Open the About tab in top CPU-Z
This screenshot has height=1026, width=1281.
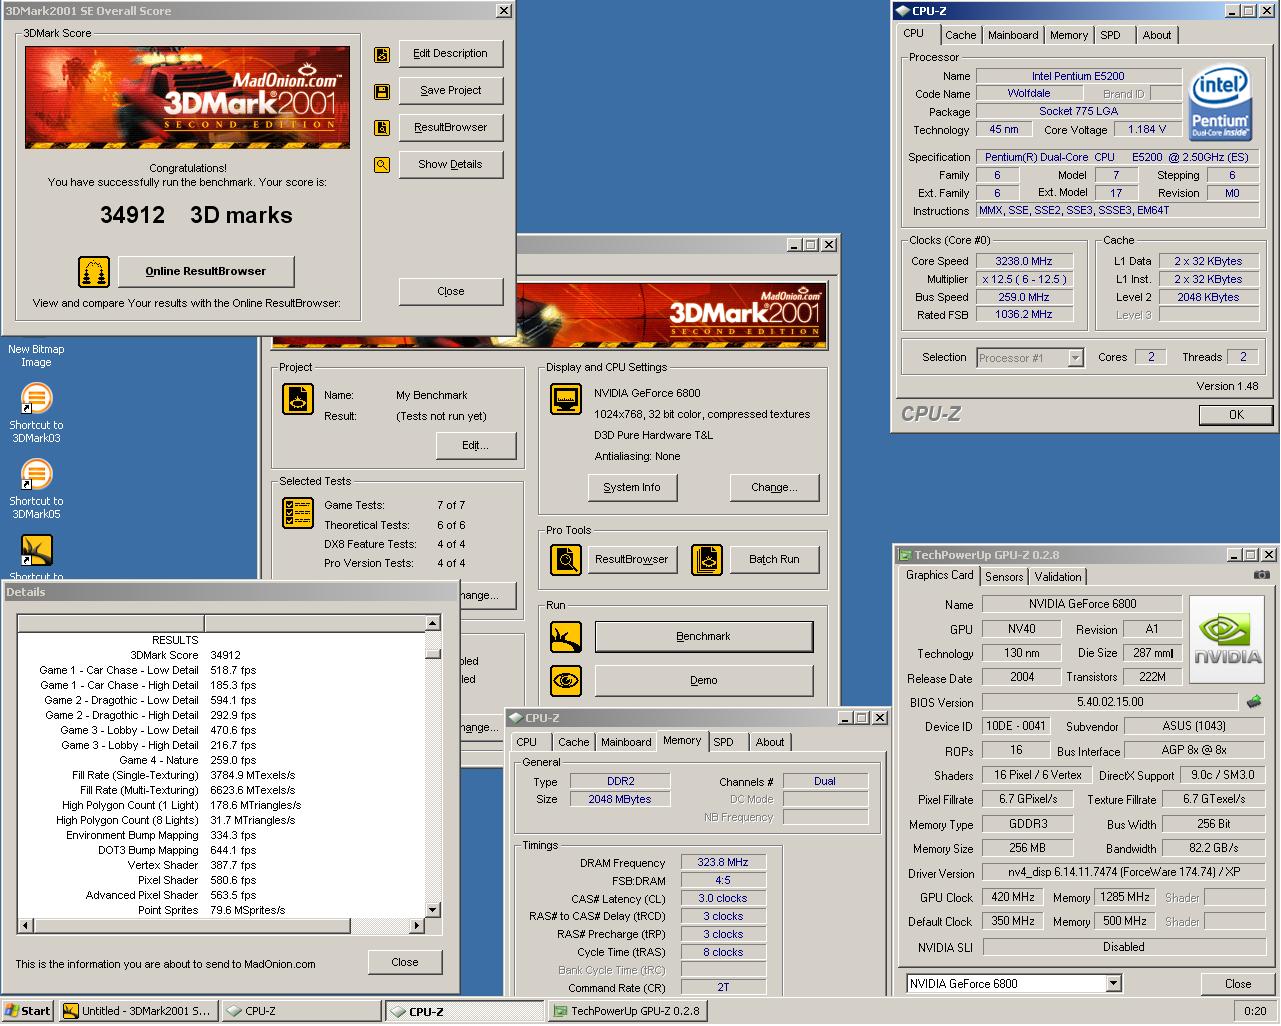(x=1157, y=35)
